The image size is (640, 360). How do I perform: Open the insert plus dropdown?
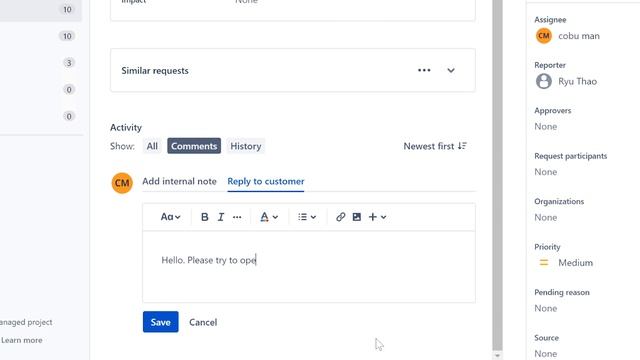click(x=378, y=217)
